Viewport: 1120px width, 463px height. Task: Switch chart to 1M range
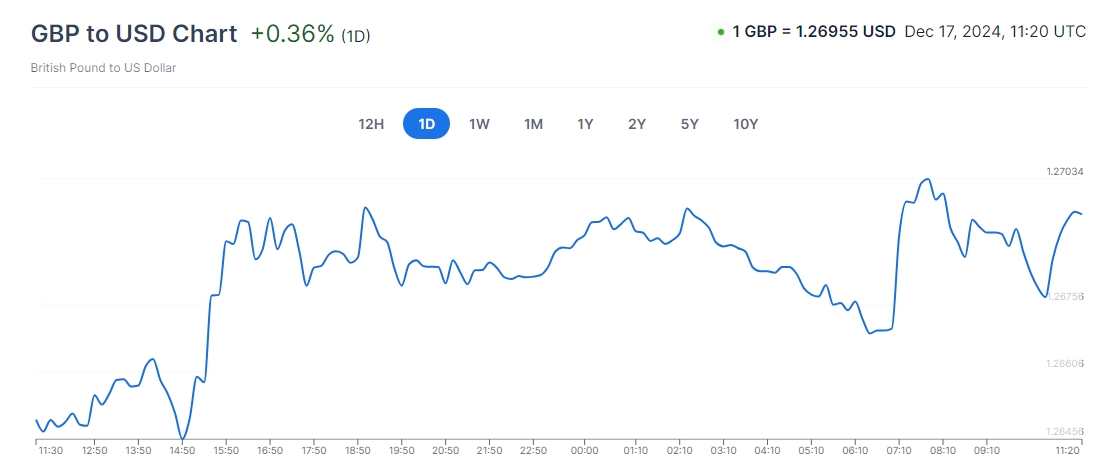tap(533, 124)
